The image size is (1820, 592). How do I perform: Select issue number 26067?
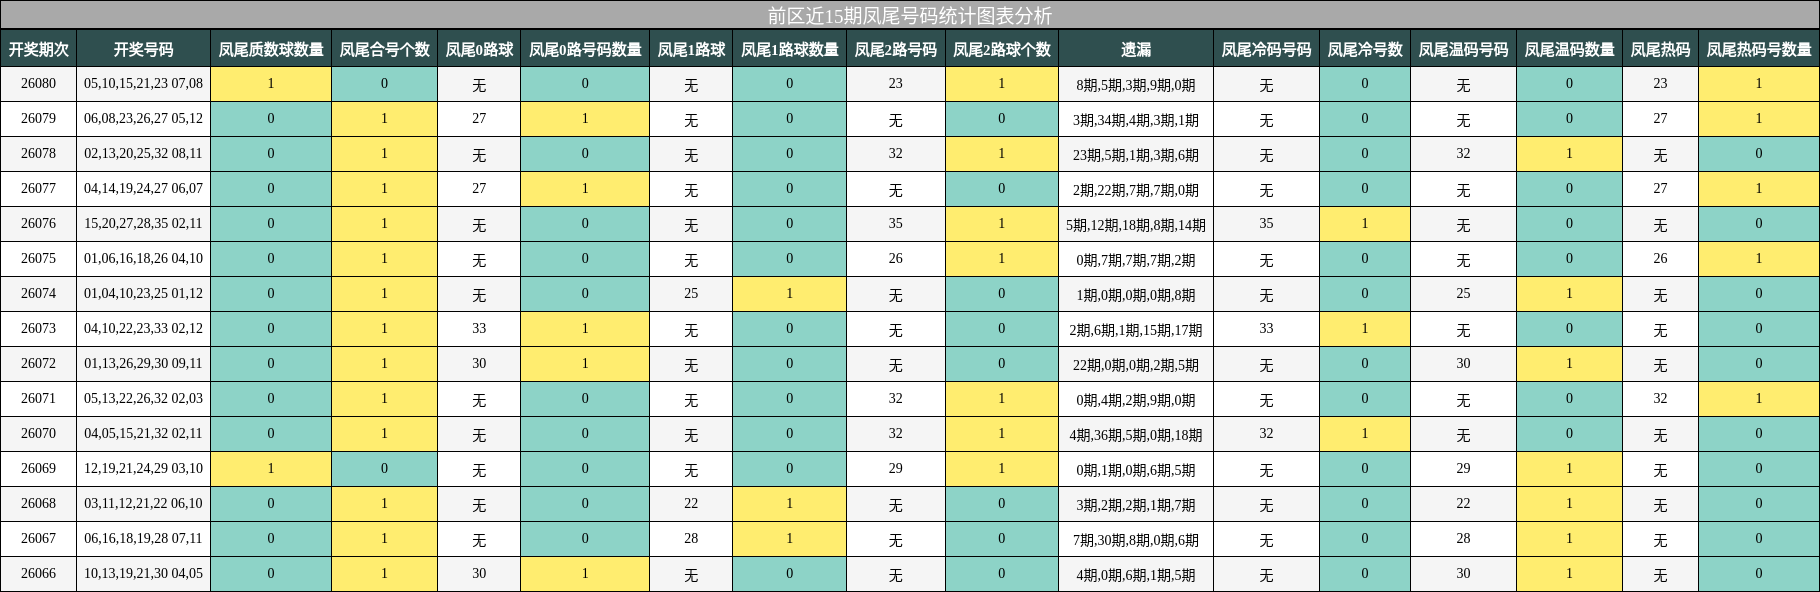pyautogui.click(x=38, y=539)
